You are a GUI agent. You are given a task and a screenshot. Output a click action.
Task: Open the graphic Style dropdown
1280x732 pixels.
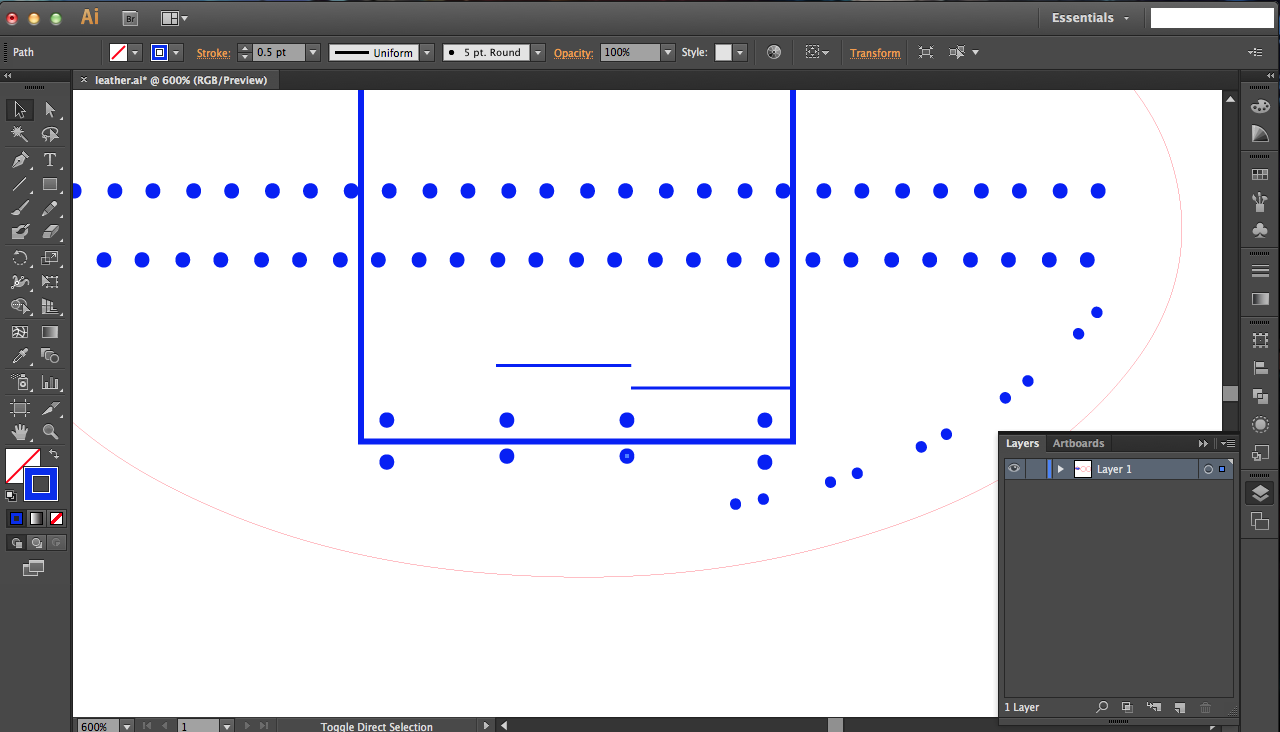click(740, 53)
